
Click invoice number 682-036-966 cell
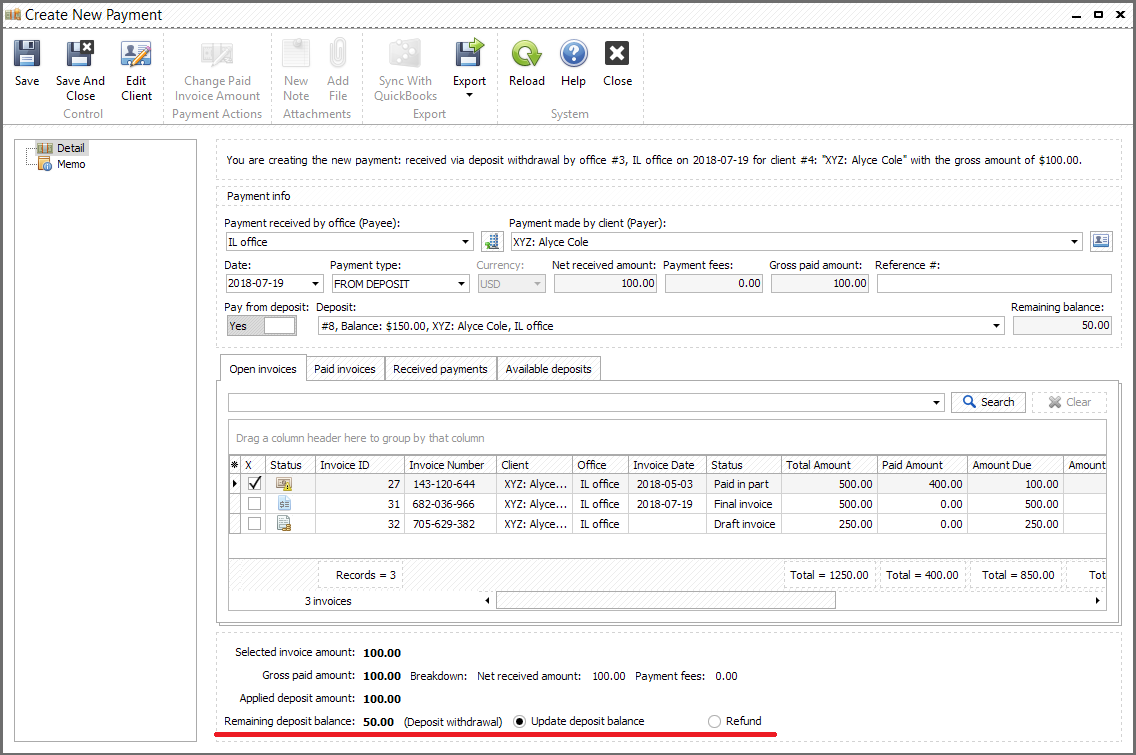[450, 504]
